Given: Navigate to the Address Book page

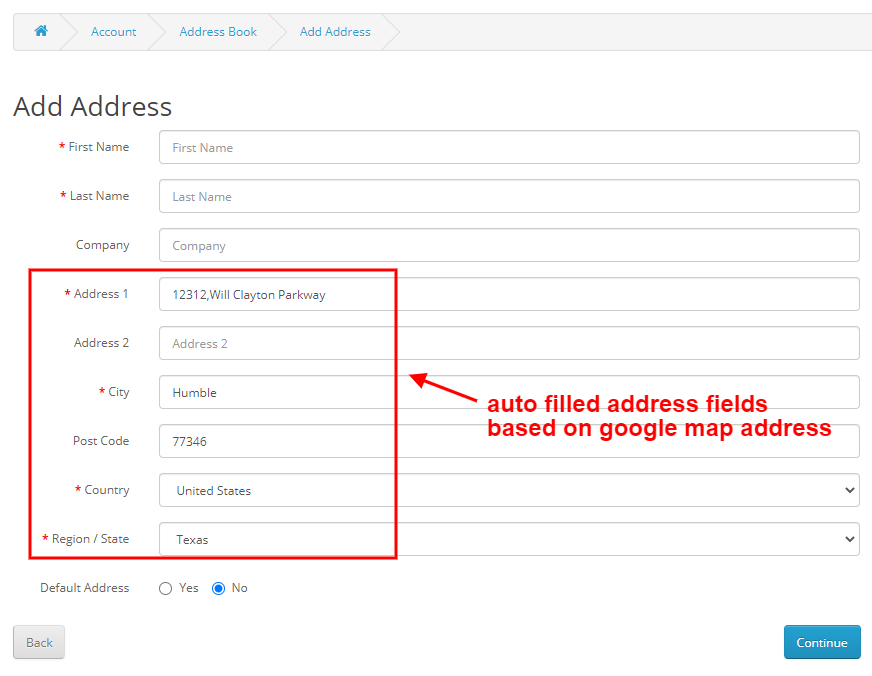Looking at the screenshot, I should click(x=218, y=31).
